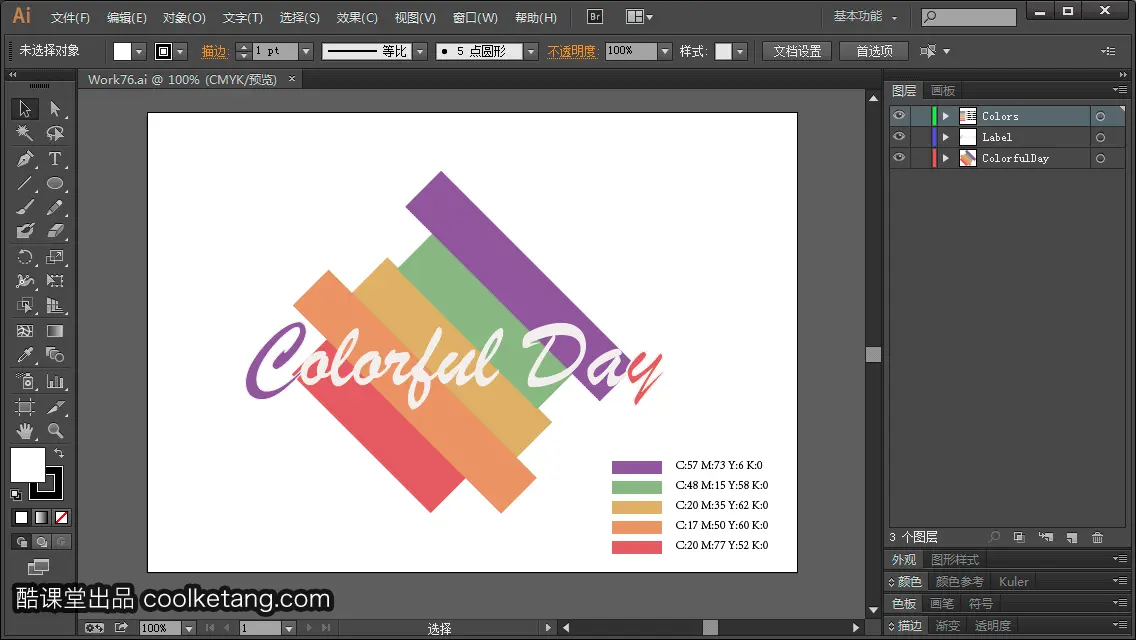Open zoom level dropdown in status bar

(x=188, y=628)
